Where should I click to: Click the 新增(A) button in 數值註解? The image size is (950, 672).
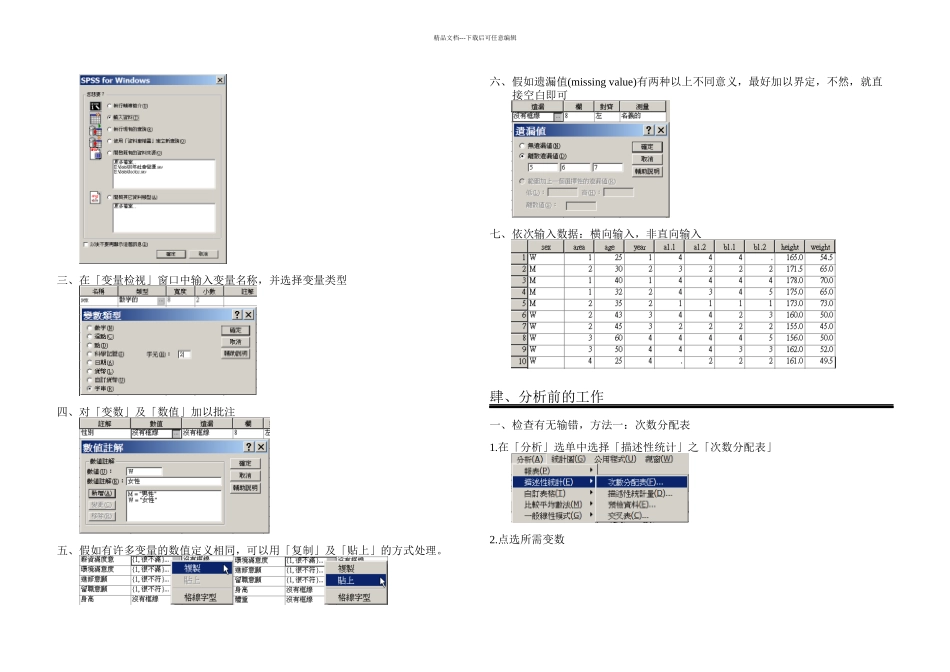(102, 493)
